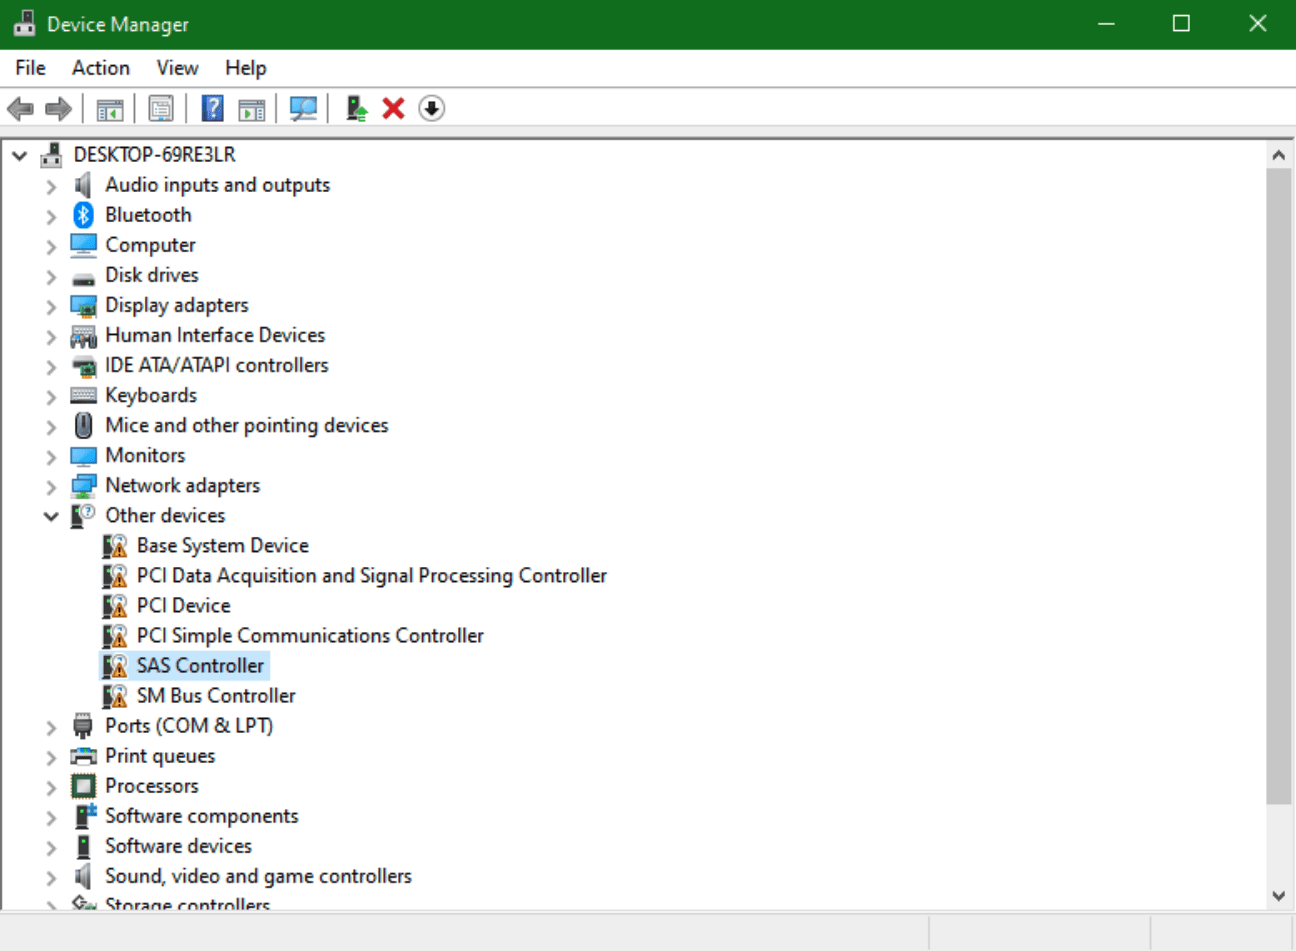
Task: Click the Disable device down-arrow icon
Action: point(431,108)
